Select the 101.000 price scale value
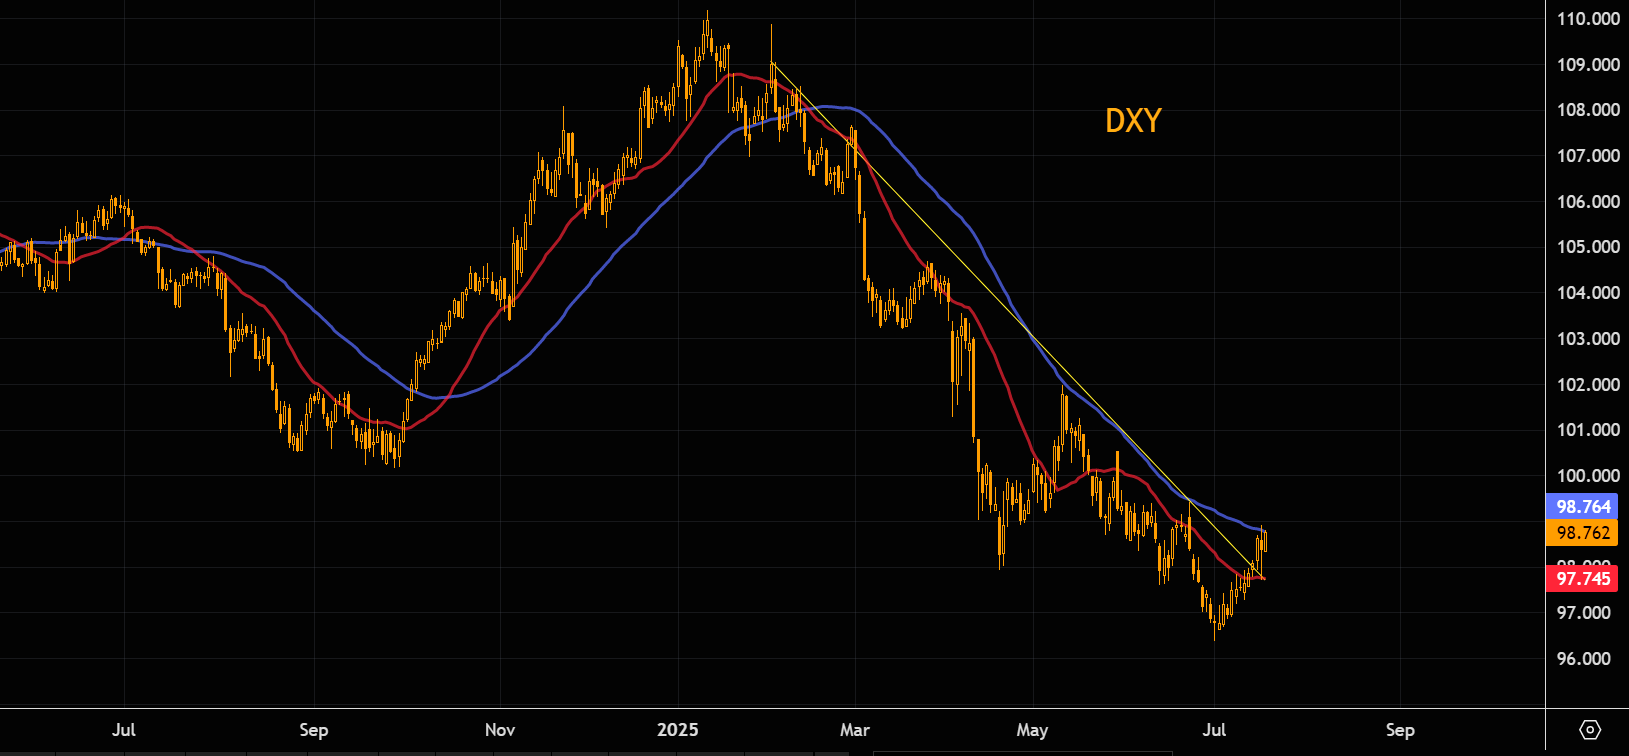Viewport: 1629px width, 756px height. (1588, 430)
